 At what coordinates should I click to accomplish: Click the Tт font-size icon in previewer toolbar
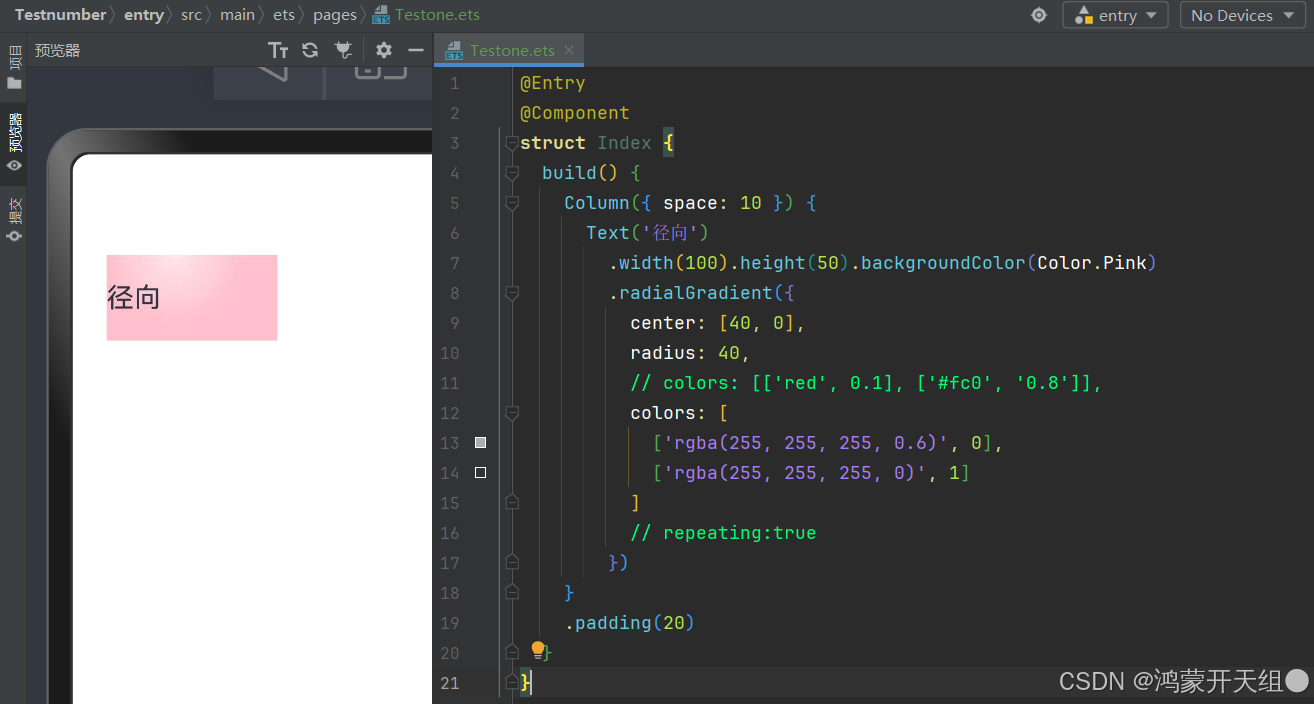[x=278, y=50]
